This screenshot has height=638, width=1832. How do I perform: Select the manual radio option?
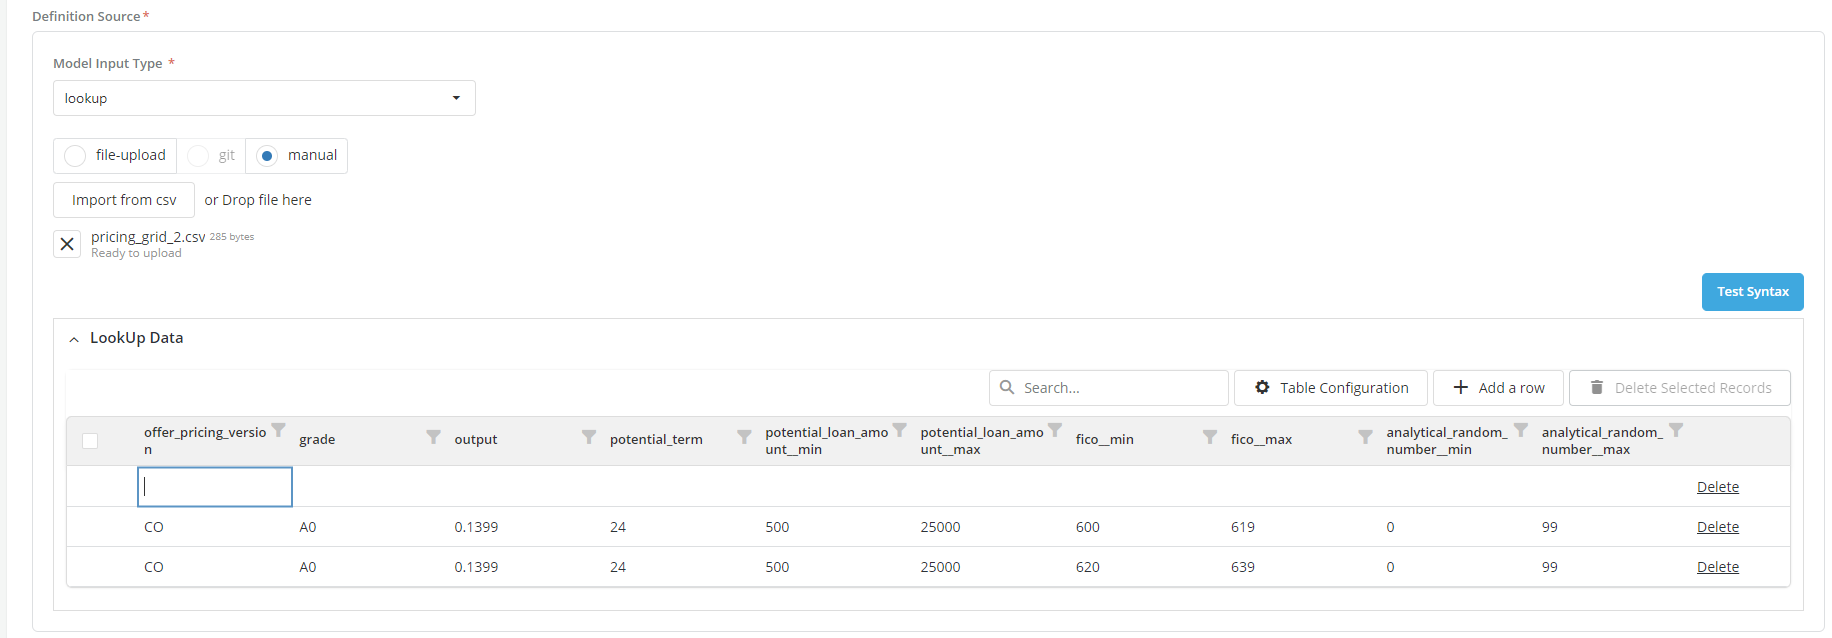[267, 156]
